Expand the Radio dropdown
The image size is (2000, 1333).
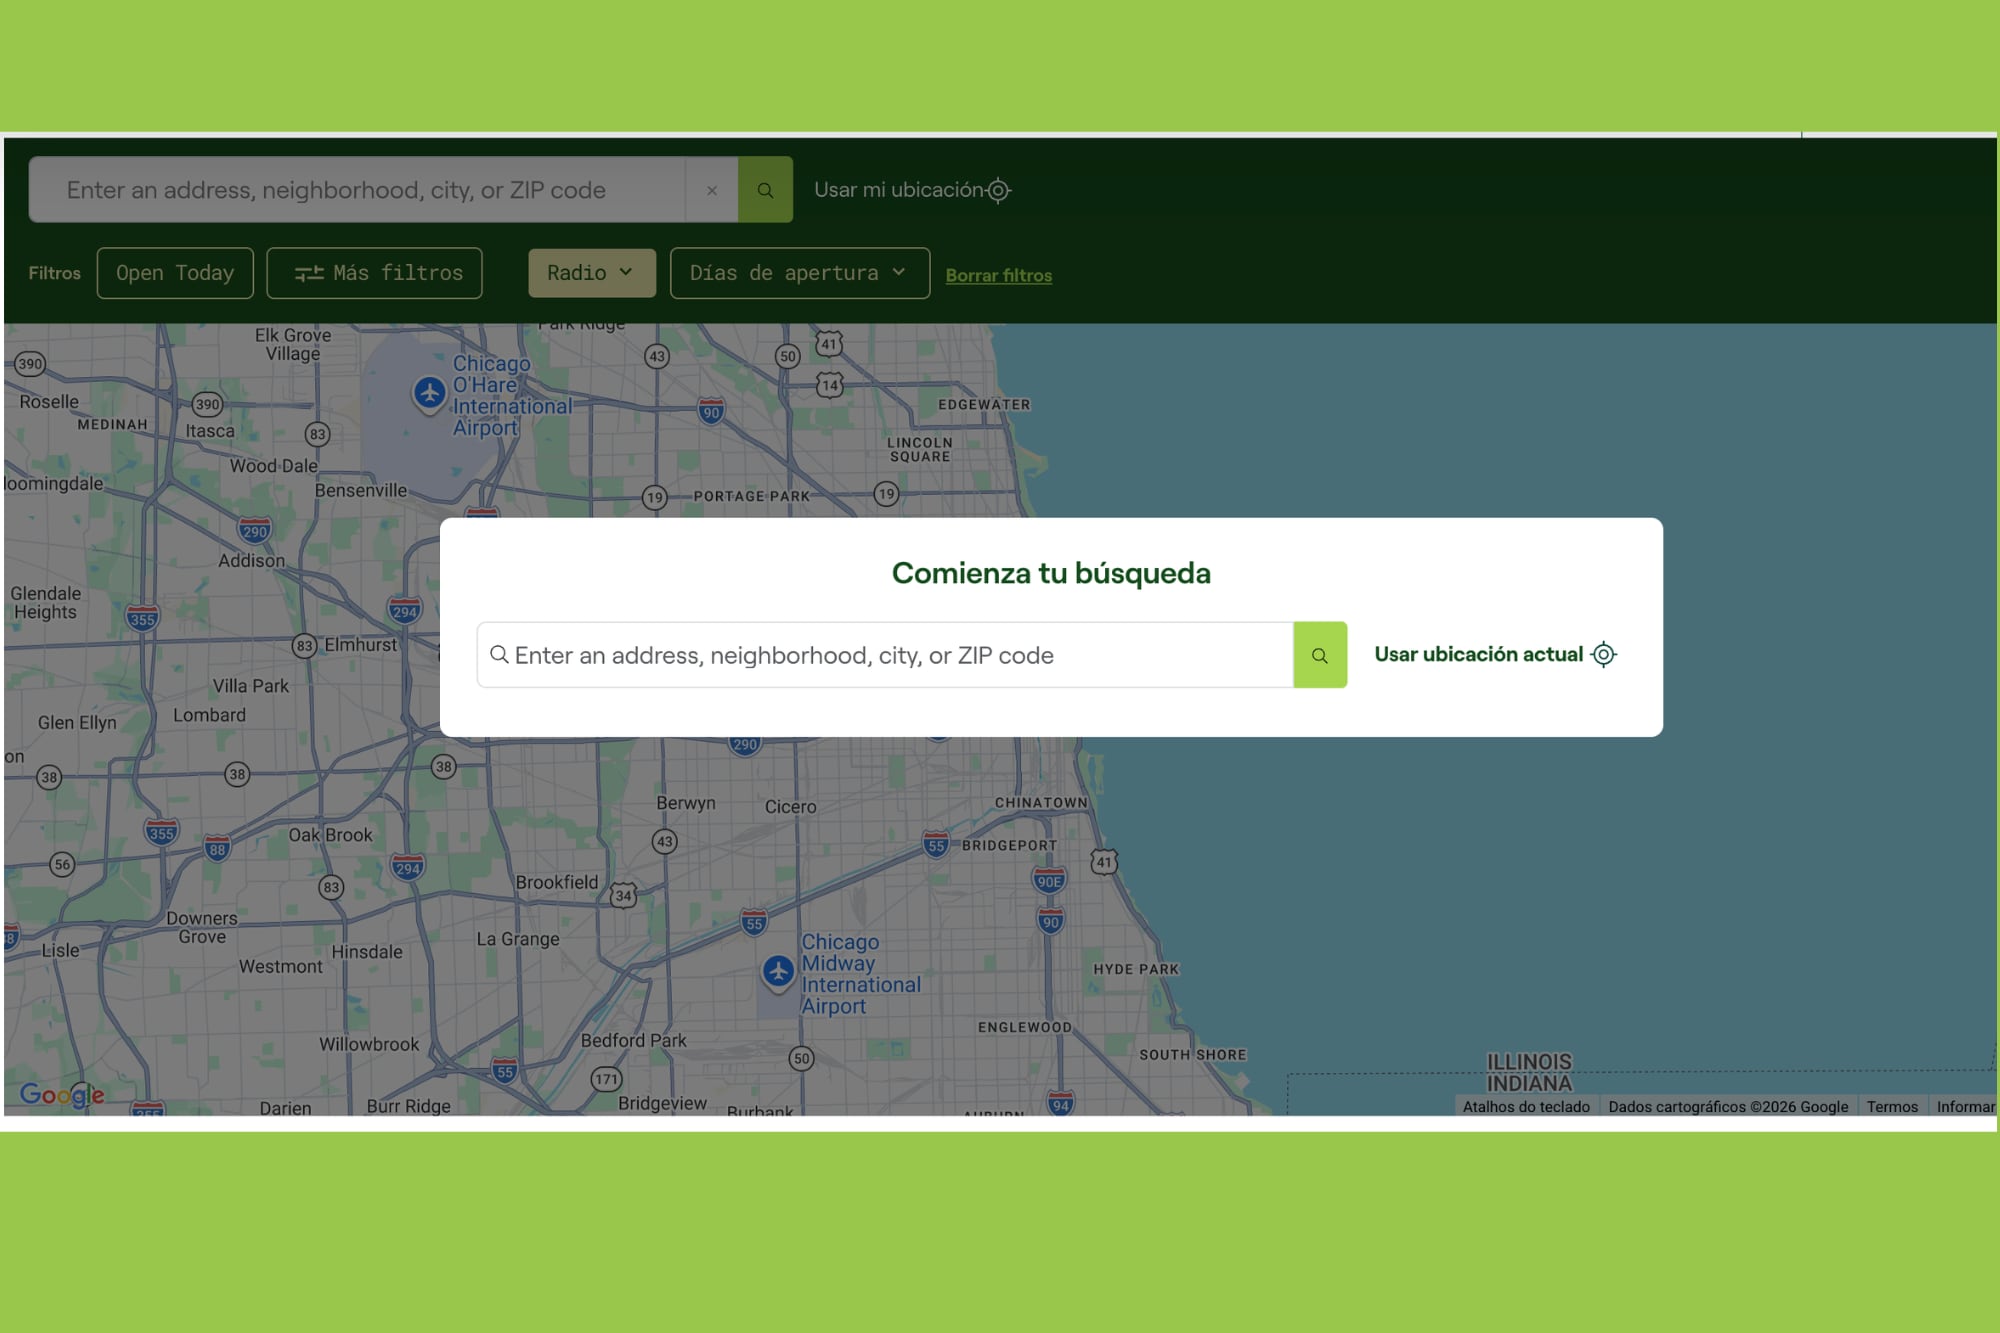(591, 273)
